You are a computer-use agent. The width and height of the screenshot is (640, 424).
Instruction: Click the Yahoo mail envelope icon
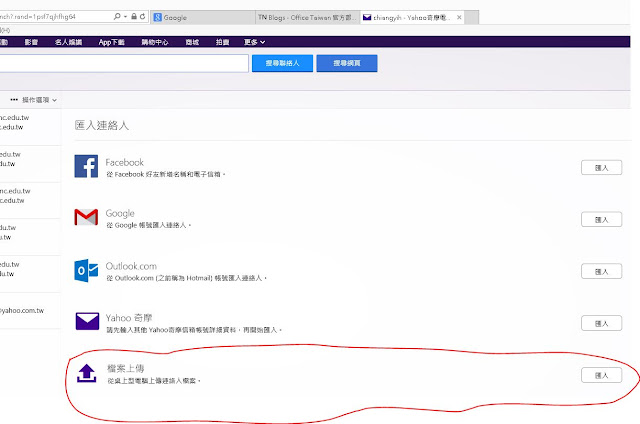[x=87, y=321]
